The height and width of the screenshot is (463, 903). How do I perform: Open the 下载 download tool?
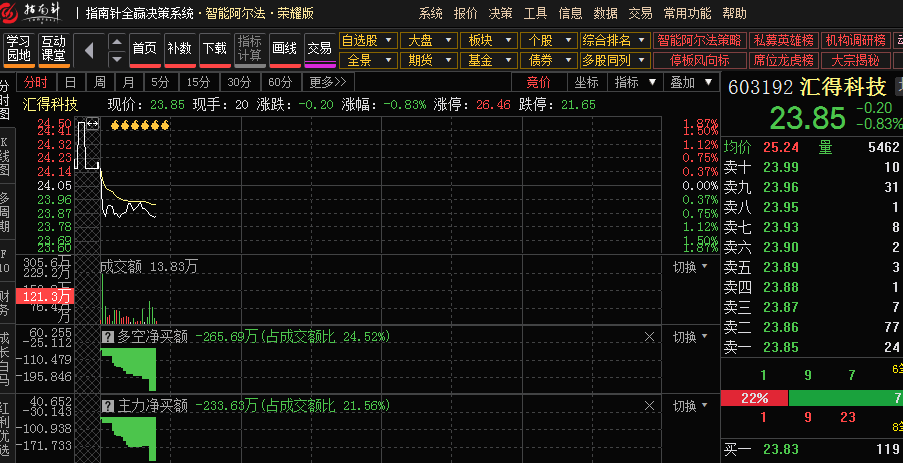(x=214, y=49)
